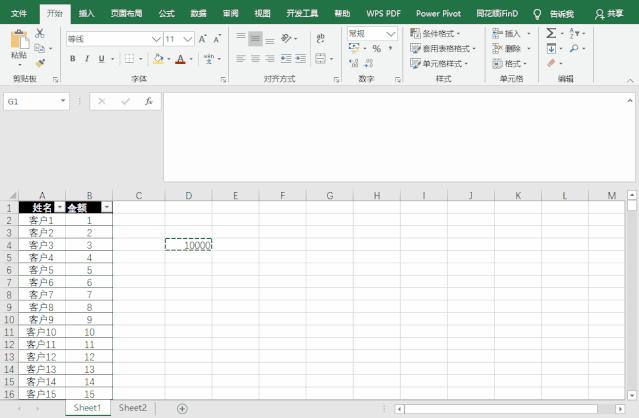
Task: Apply the fill color bucket
Action: [x=158, y=59]
